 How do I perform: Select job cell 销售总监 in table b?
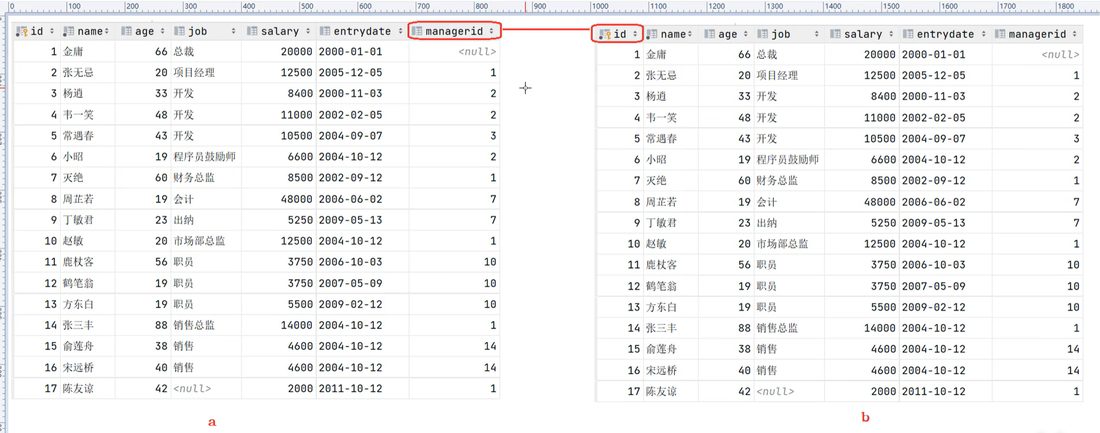(789, 328)
